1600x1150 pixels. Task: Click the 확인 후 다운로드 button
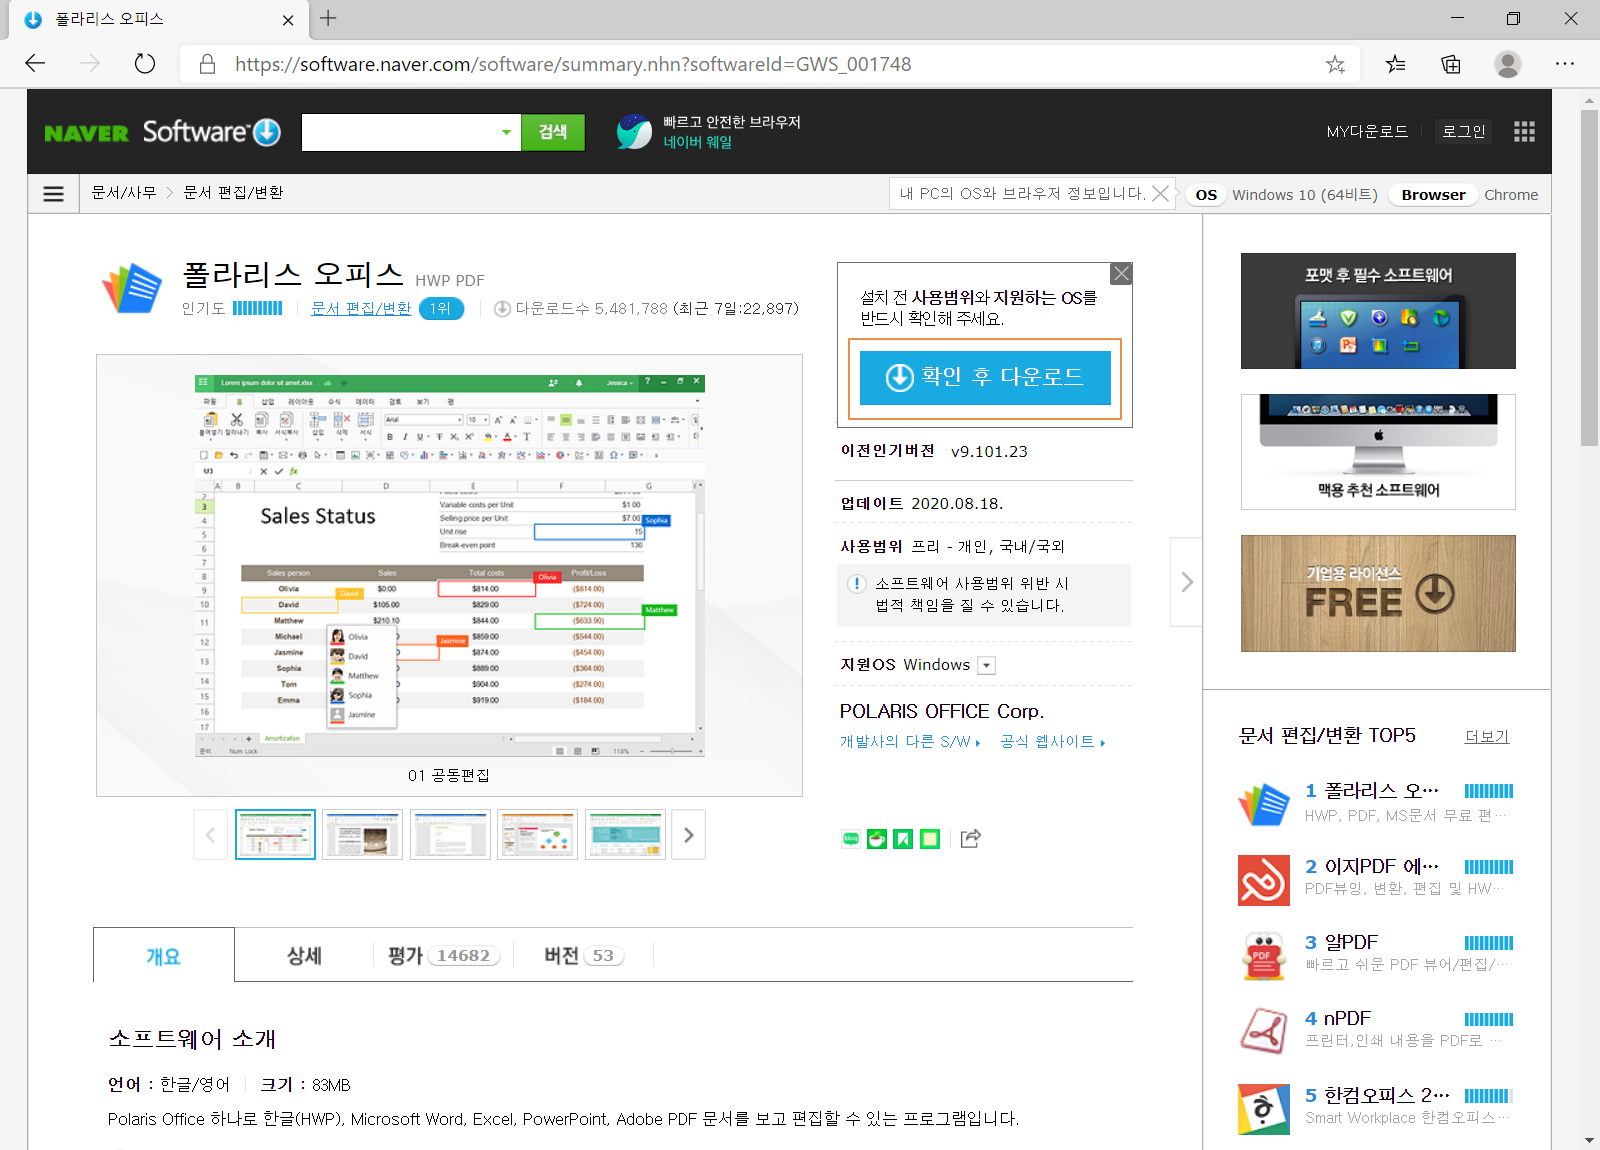point(985,378)
